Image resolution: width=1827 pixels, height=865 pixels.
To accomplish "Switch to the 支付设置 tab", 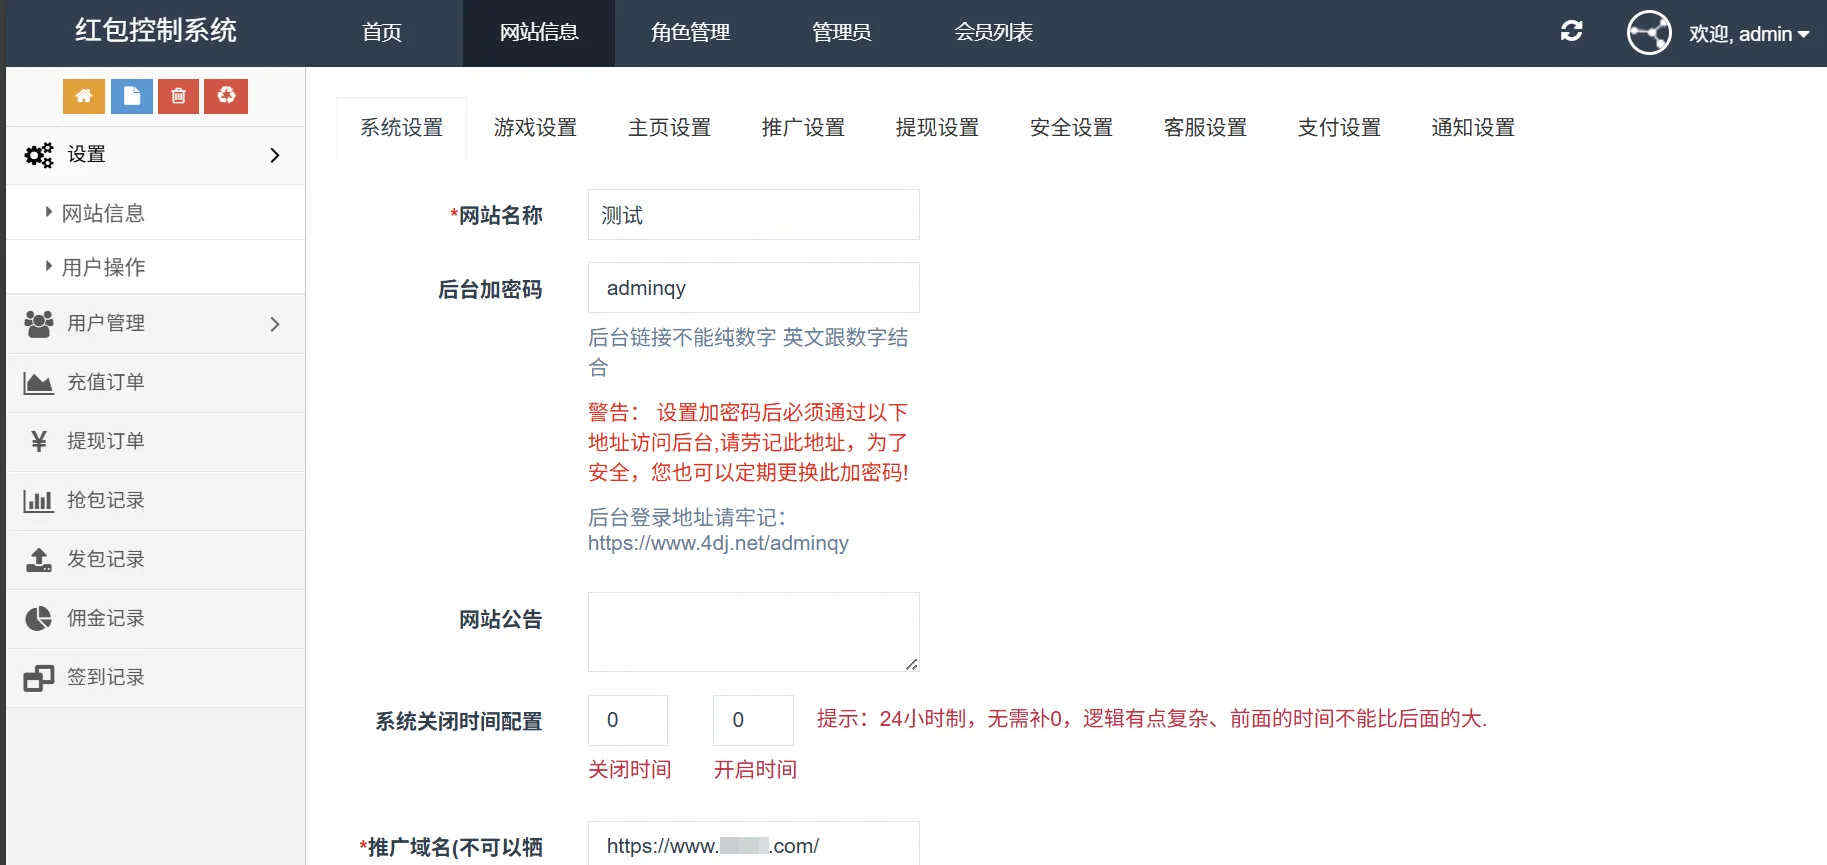I will [1338, 128].
